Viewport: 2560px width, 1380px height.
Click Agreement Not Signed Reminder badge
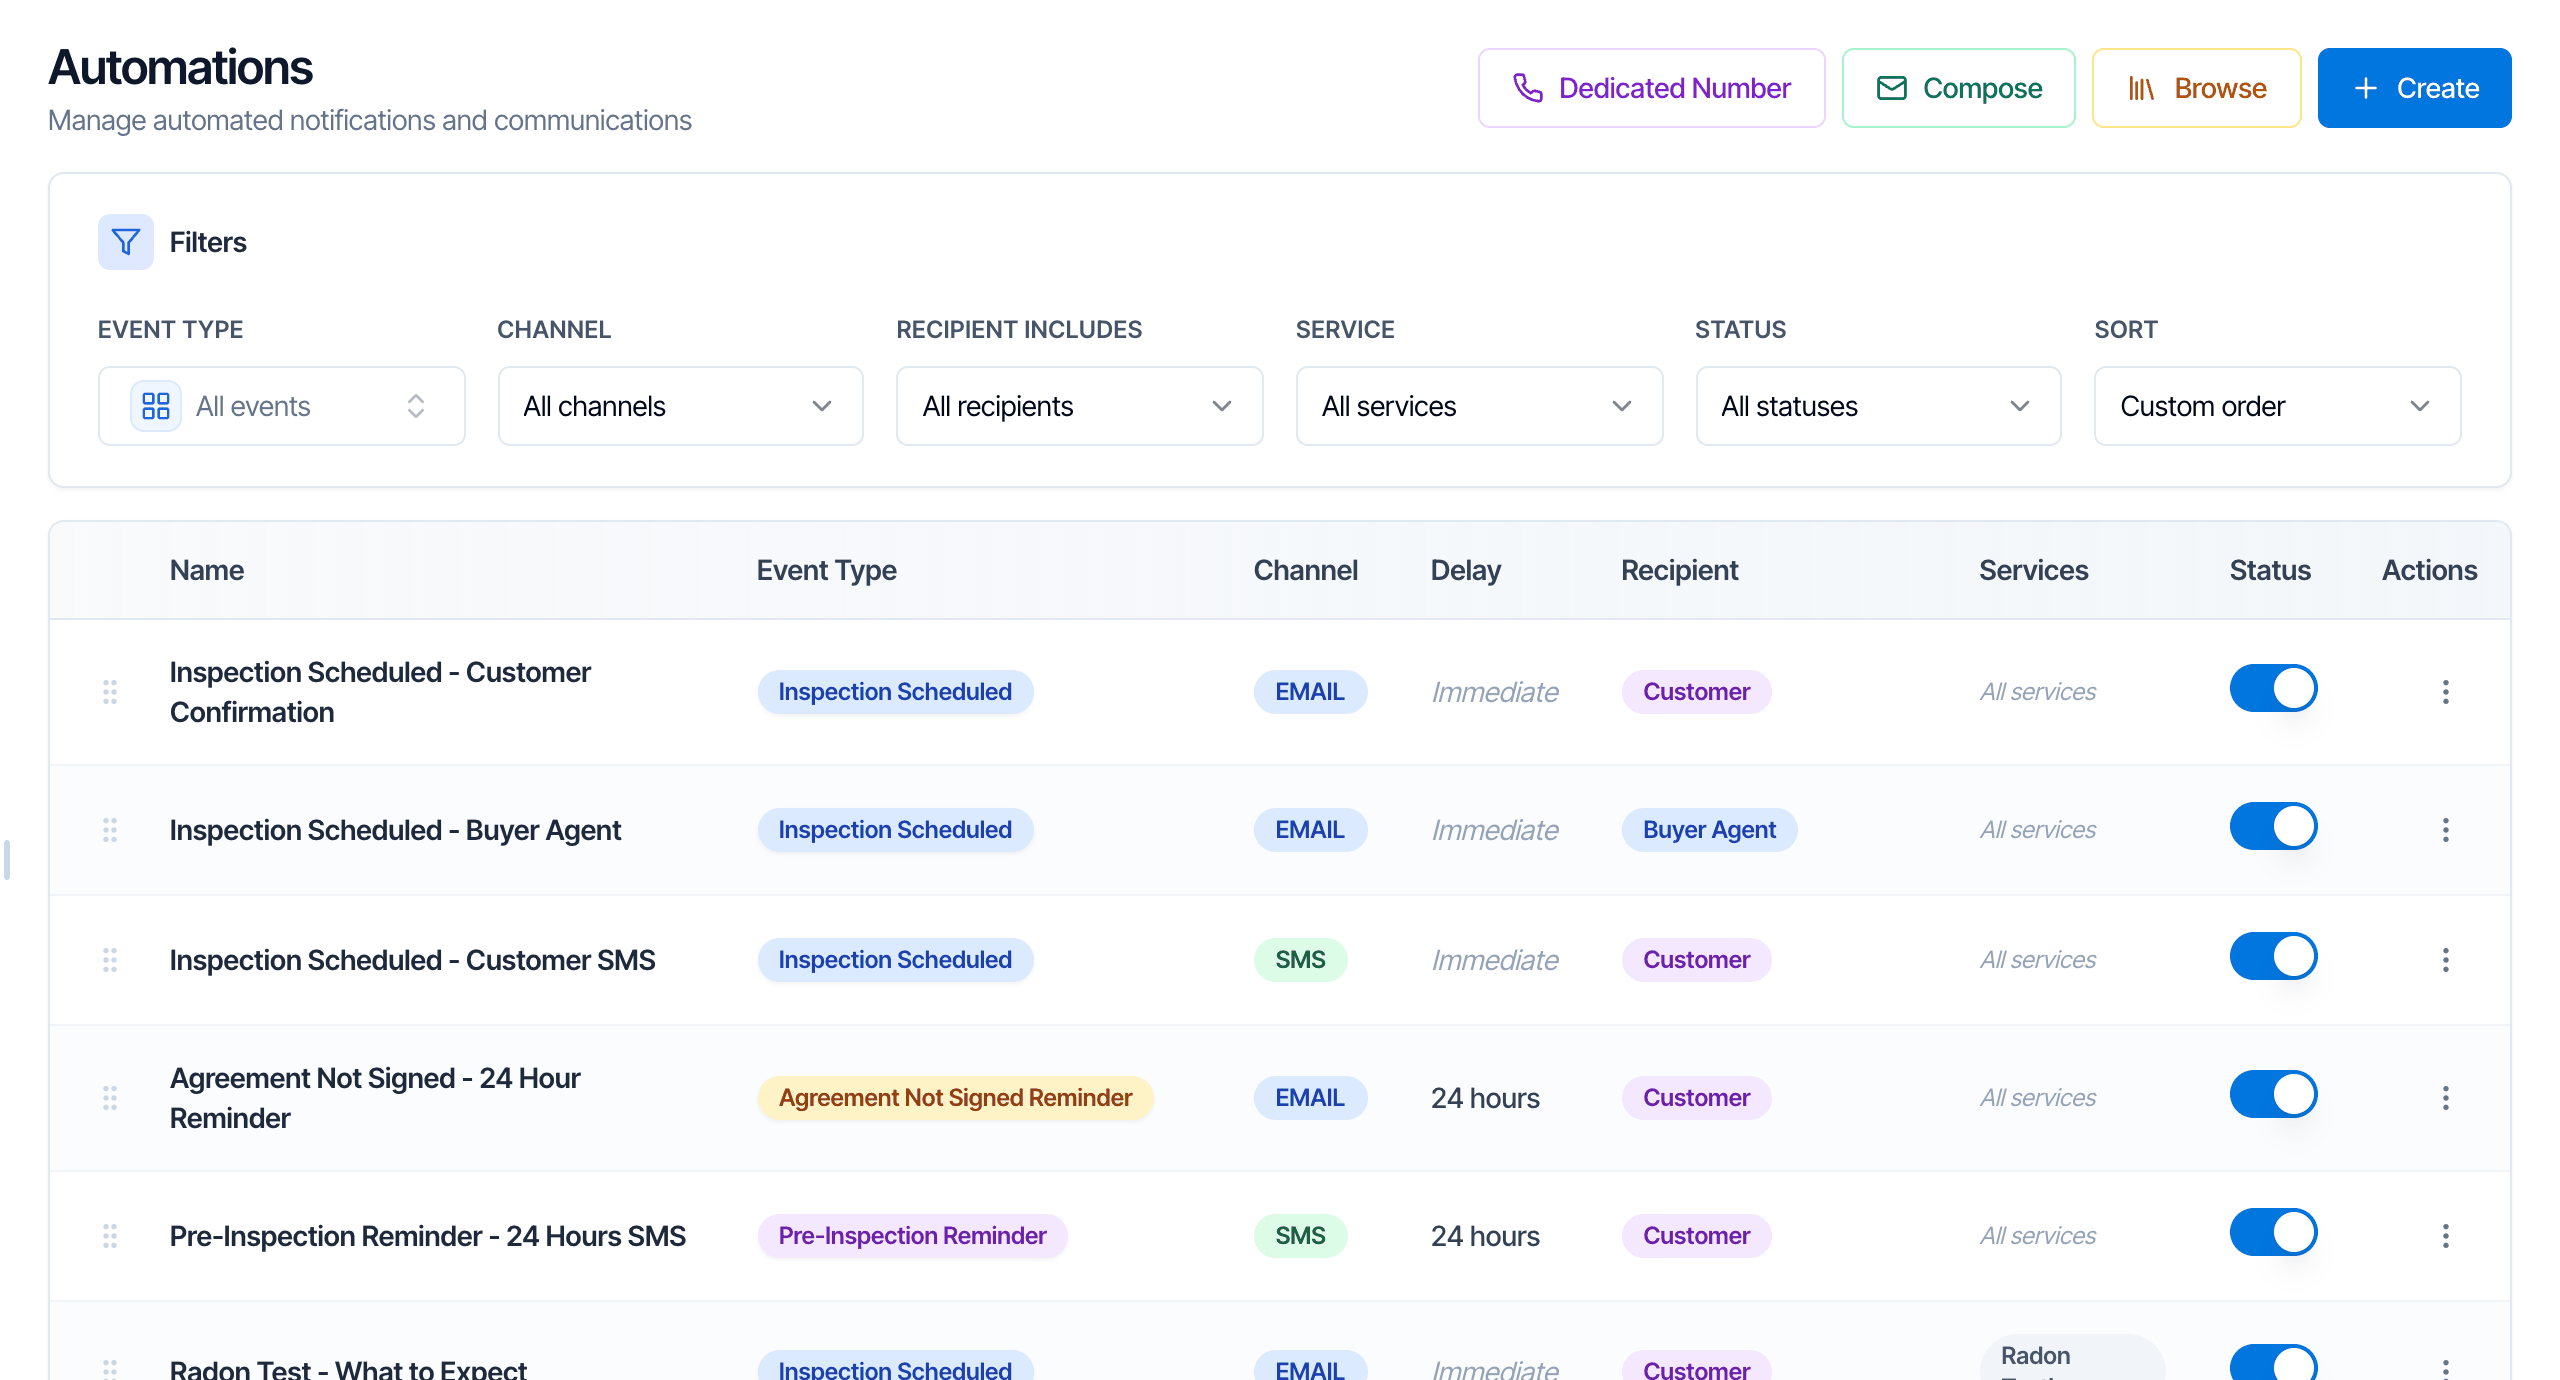coord(956,1098)
